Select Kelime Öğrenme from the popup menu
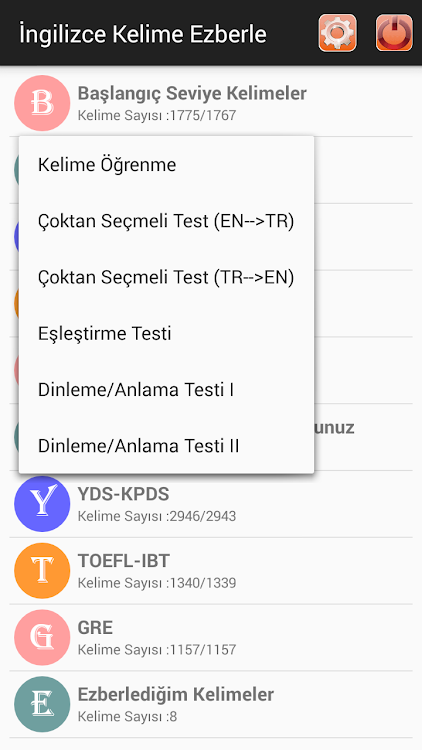This screenshot has width=422, height=750. (167, 165)
